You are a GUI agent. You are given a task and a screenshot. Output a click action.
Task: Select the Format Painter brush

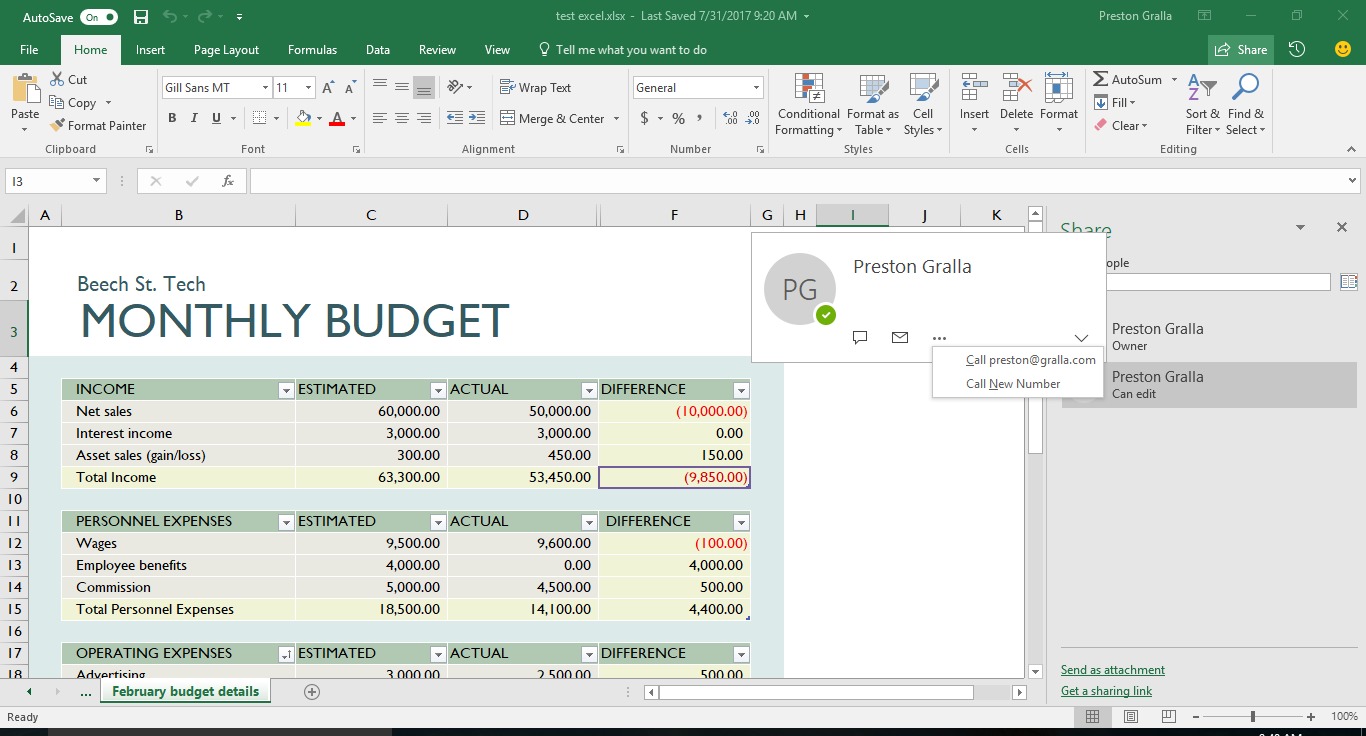coord(57,125)
